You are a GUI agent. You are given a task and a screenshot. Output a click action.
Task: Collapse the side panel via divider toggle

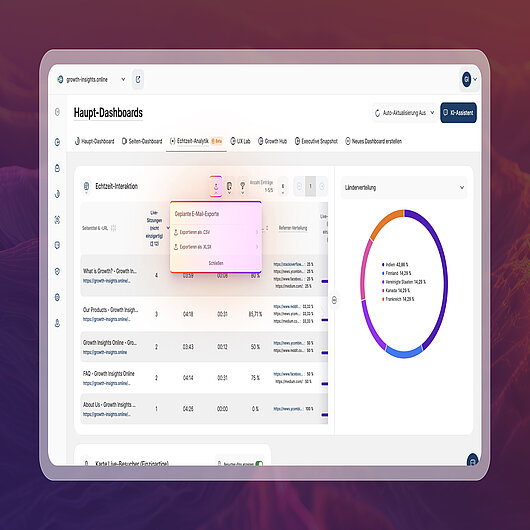tap(334, 300)
